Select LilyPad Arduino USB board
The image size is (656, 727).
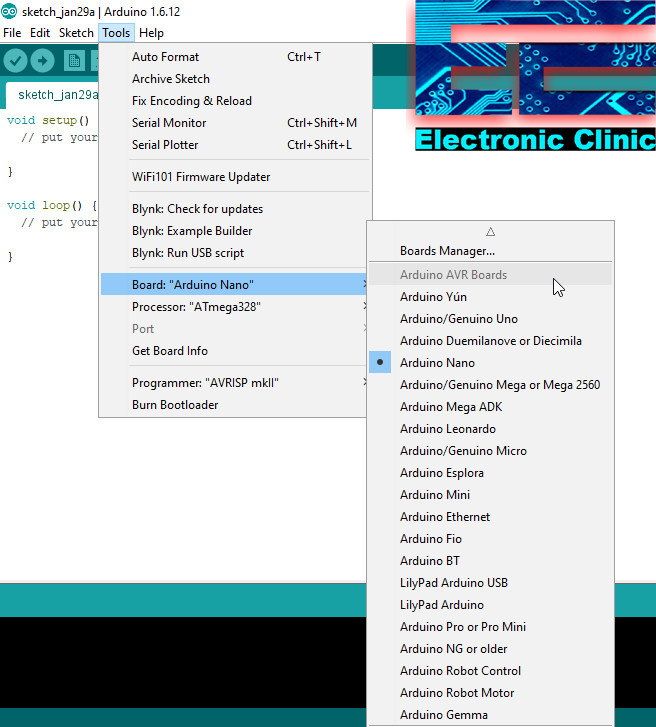point(491,583)
